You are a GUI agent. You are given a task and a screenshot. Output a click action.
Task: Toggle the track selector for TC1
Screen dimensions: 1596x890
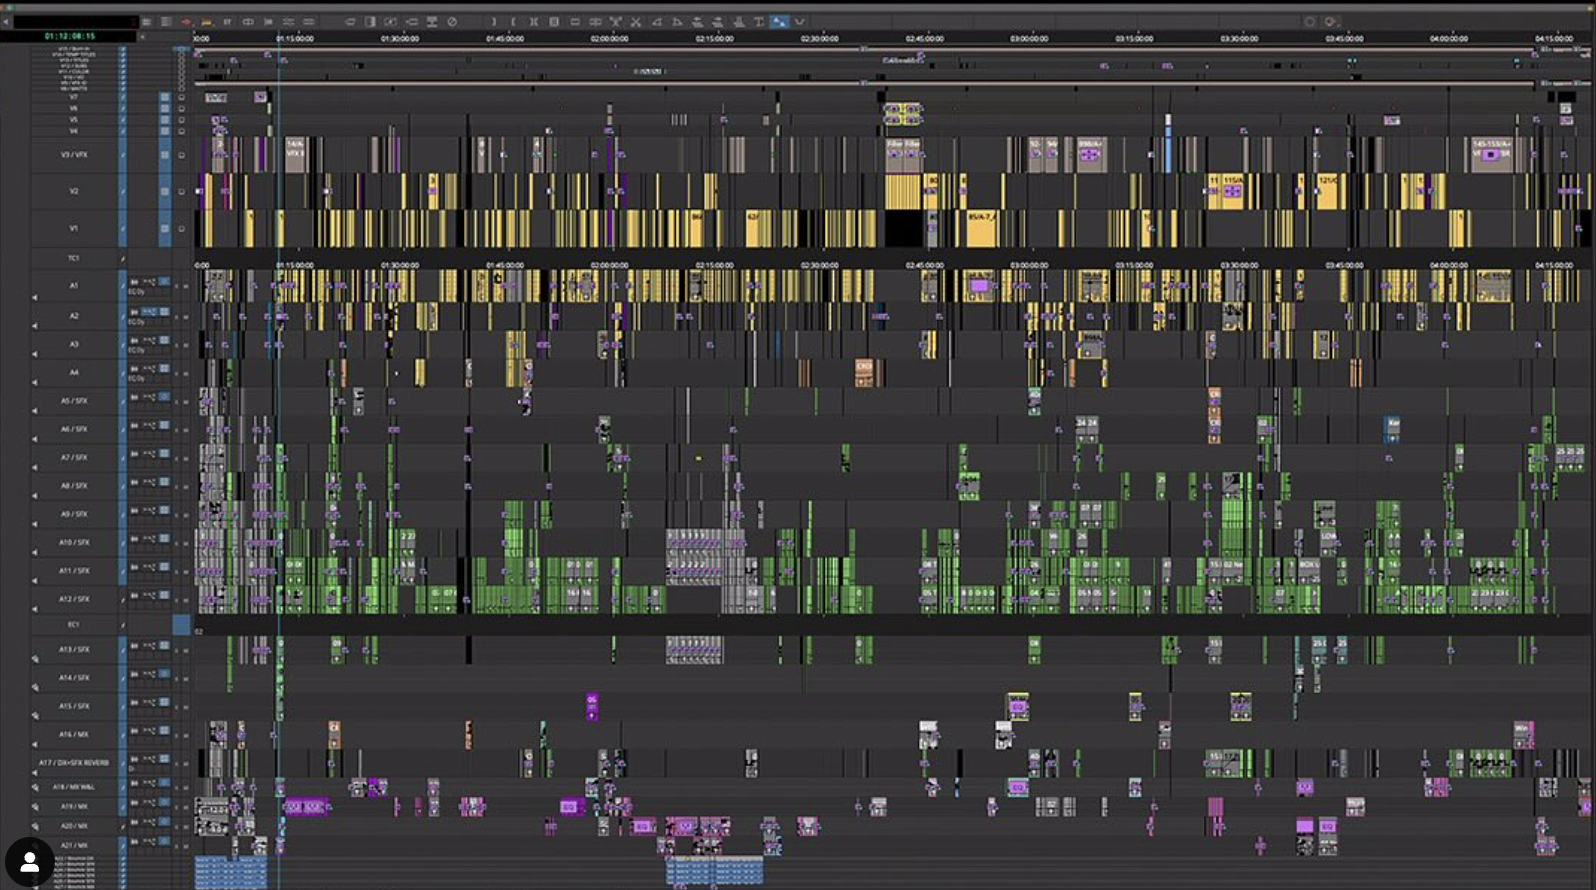pos(122,258)
